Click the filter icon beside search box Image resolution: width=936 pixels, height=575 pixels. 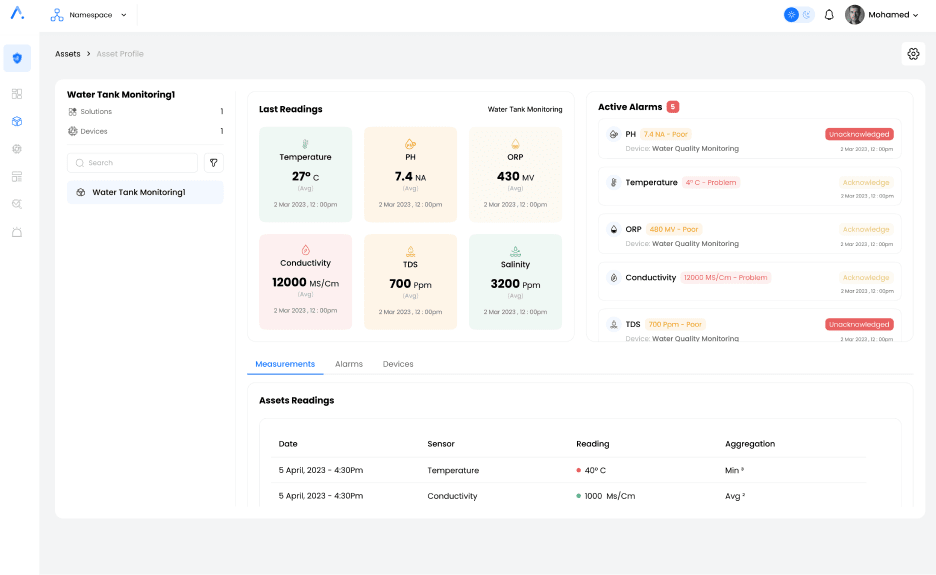(213, 162)
